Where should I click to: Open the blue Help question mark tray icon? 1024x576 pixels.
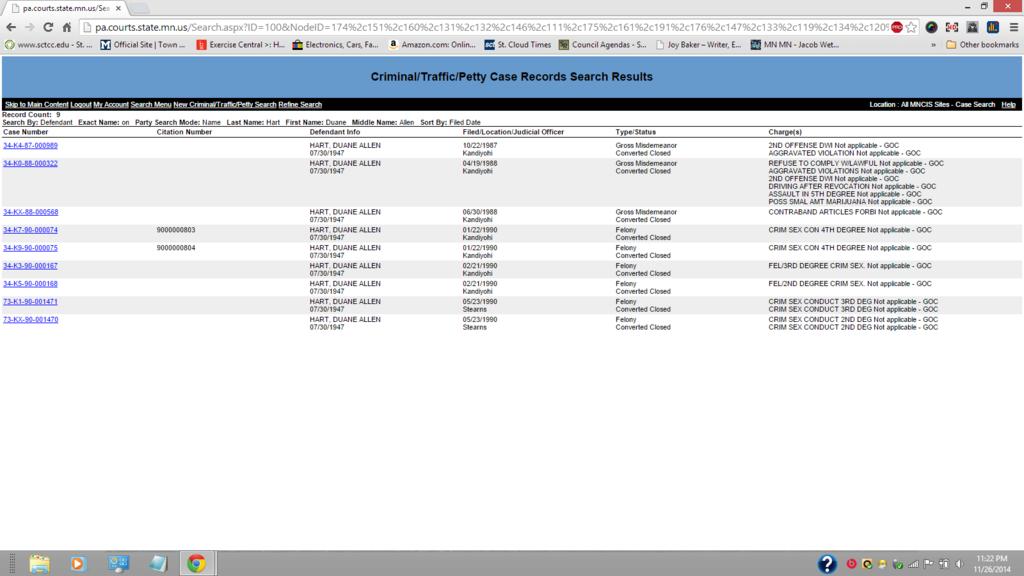click(x=827, y=563)
